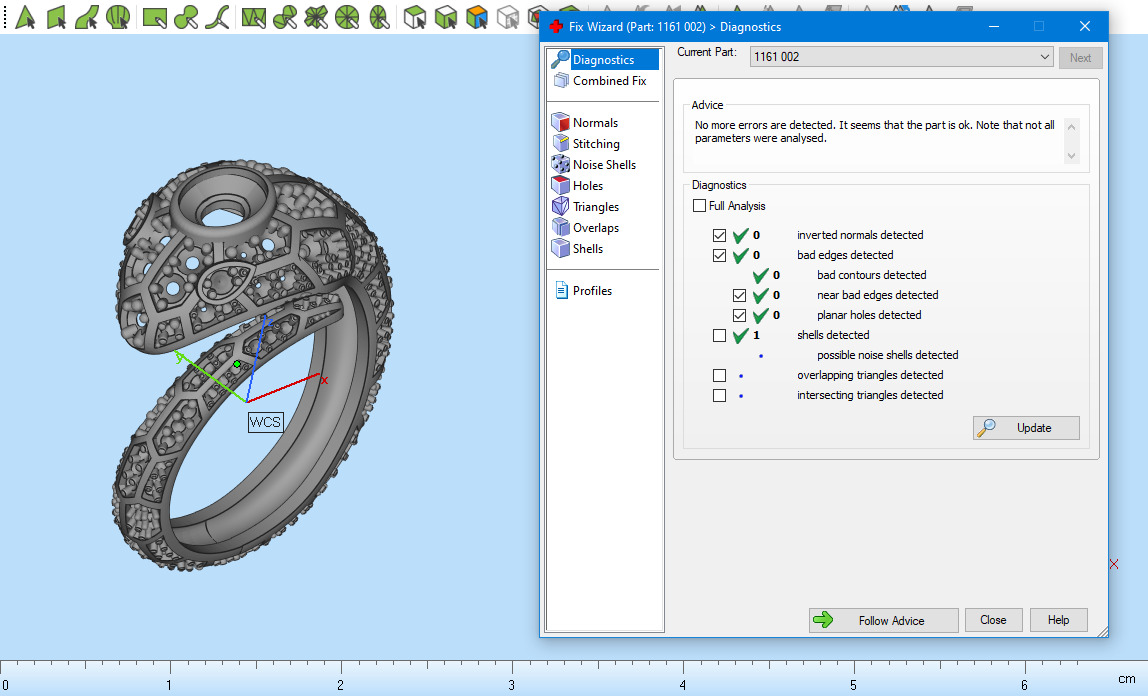Click the toolbar drag handle dots
The width and height of the screenshot is (1148, 696).
coord(6,17)
